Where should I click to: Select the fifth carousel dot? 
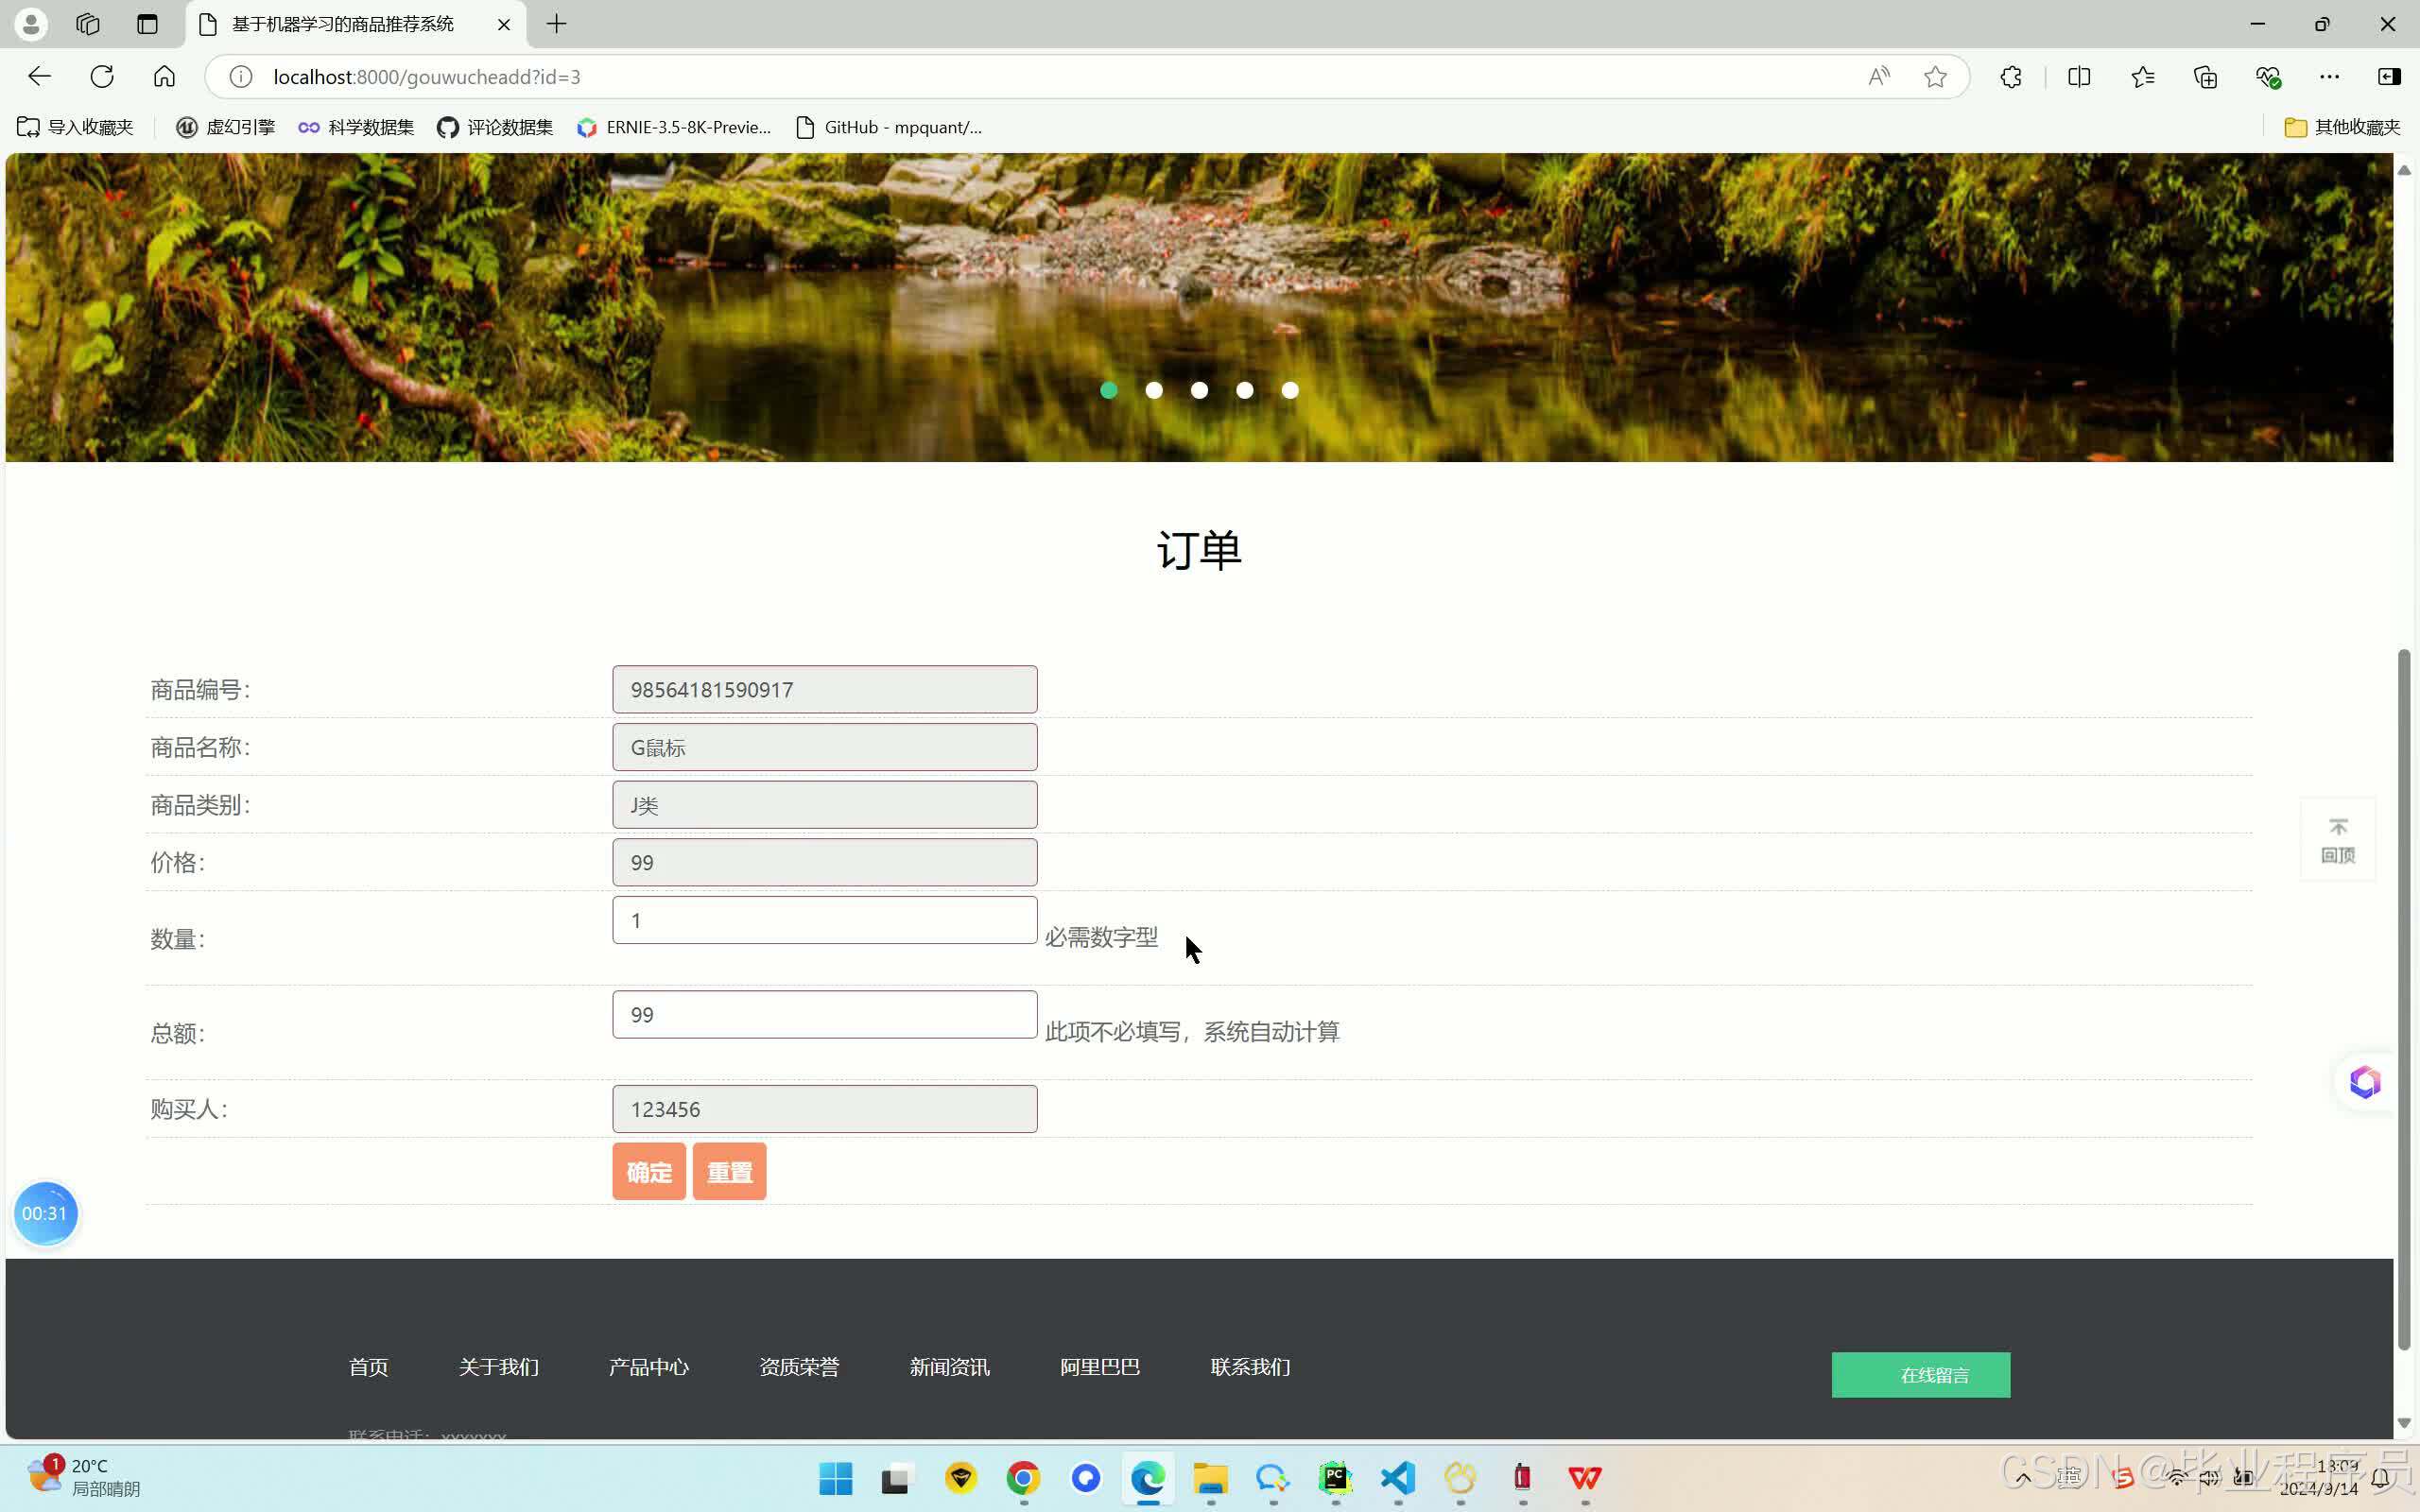click(x=1290, y=390)
